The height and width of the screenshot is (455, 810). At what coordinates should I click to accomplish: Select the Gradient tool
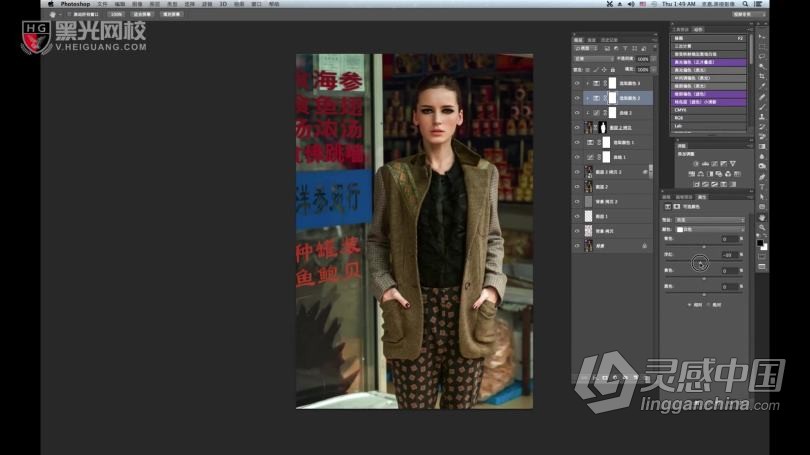tap(762, 146)
